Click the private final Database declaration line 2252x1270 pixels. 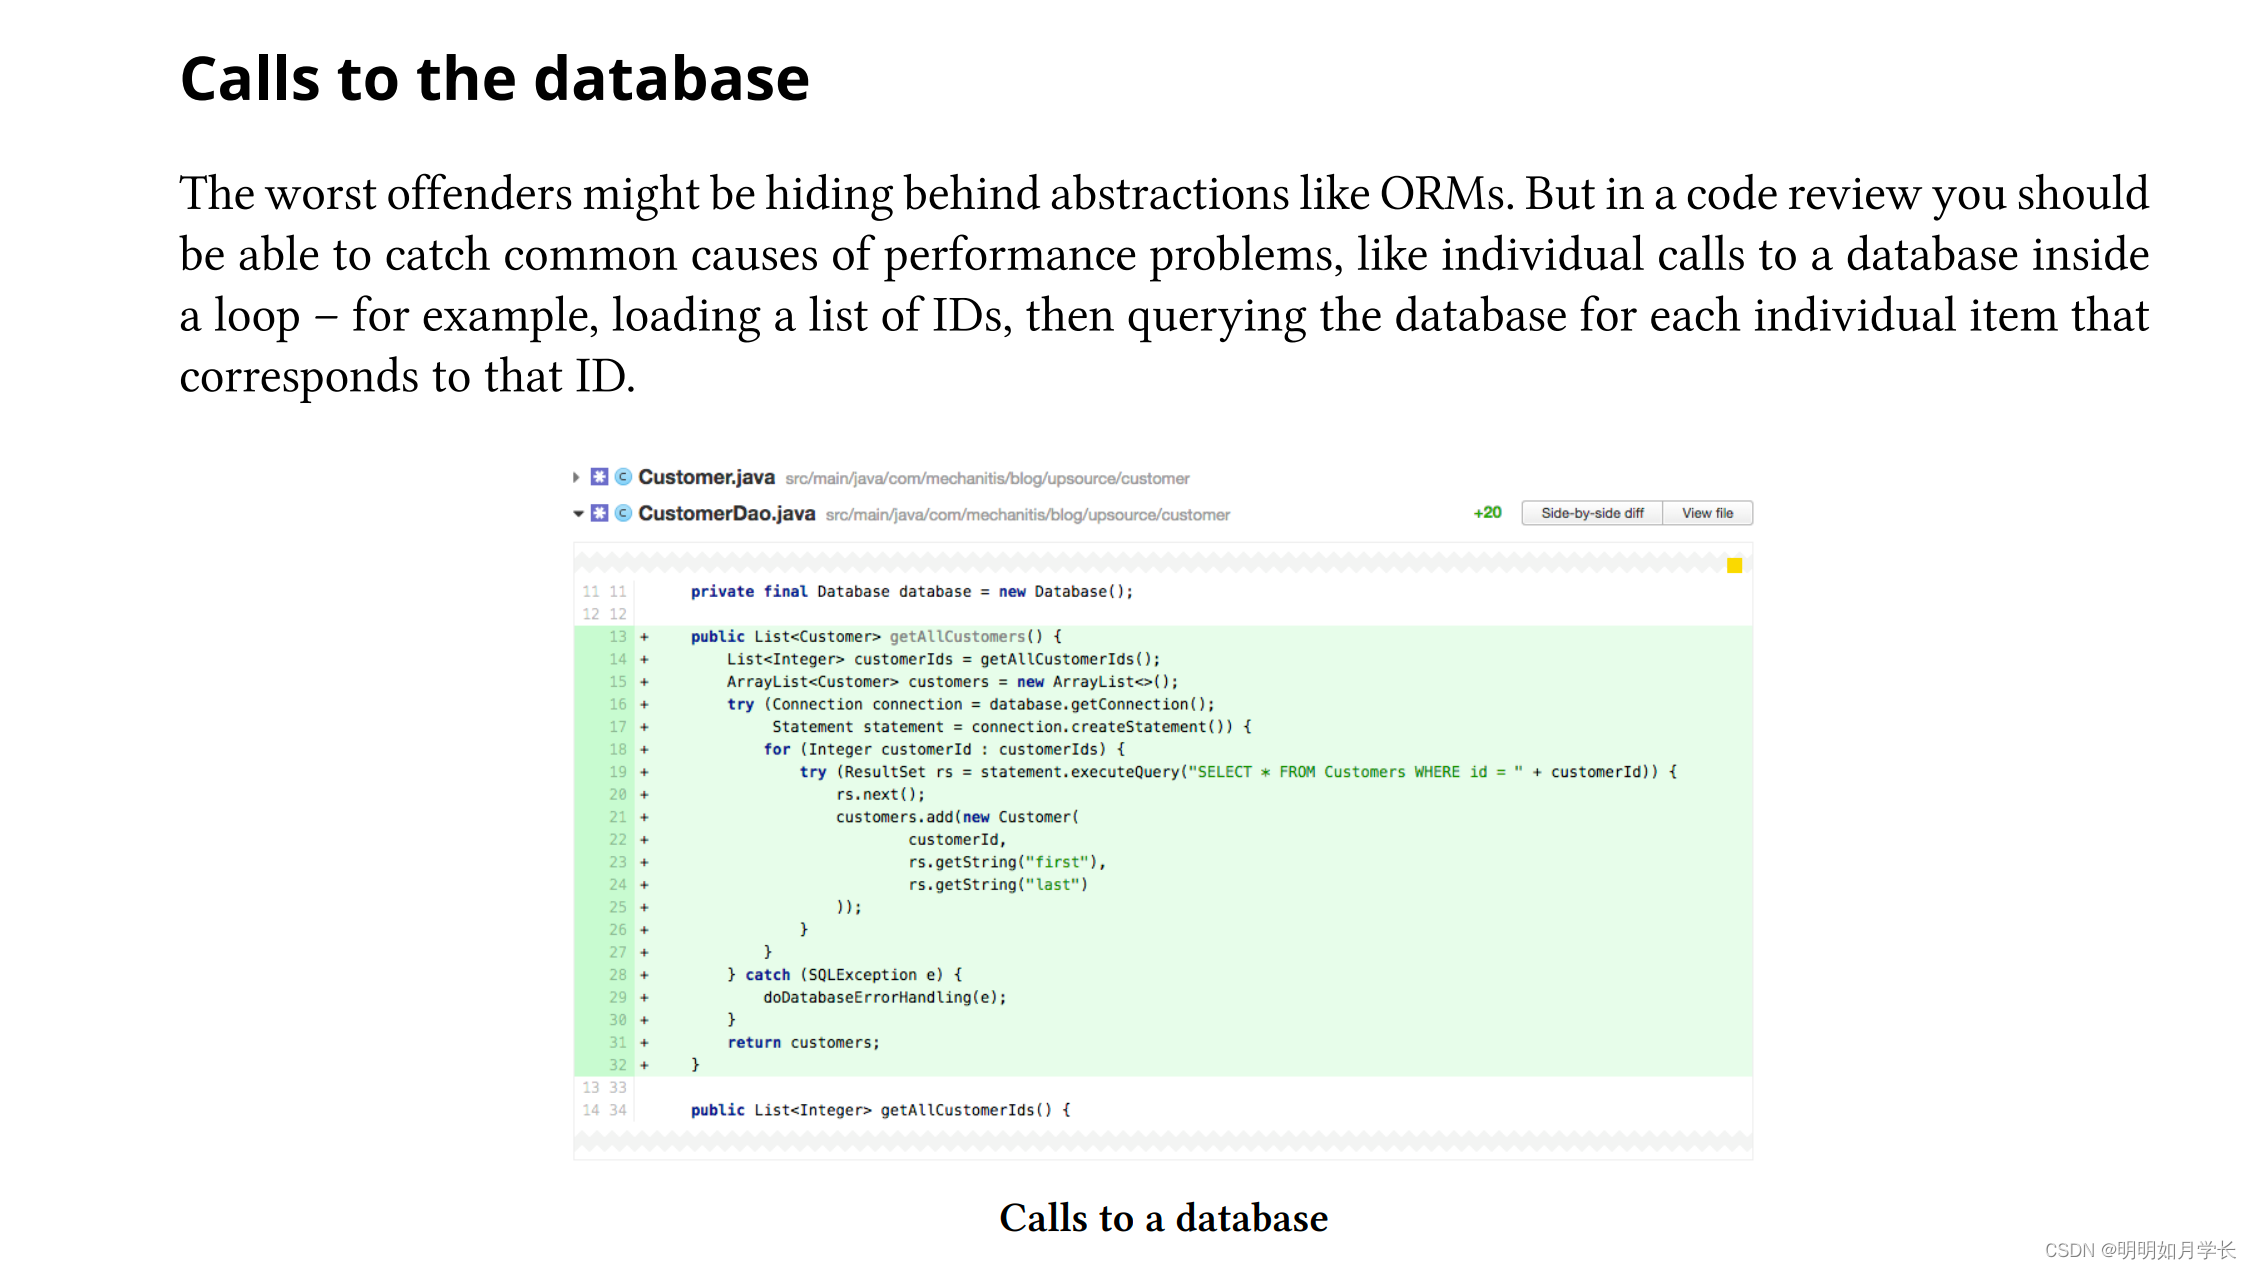911,592
